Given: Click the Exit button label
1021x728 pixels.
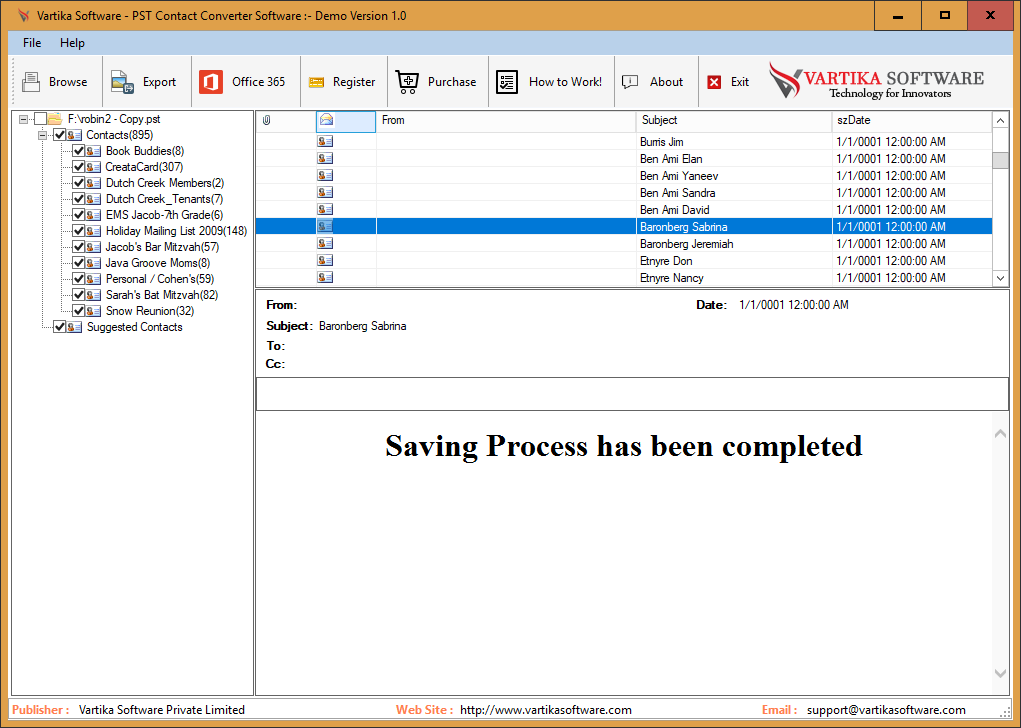Looking at the screenshot, I should 740,82.
